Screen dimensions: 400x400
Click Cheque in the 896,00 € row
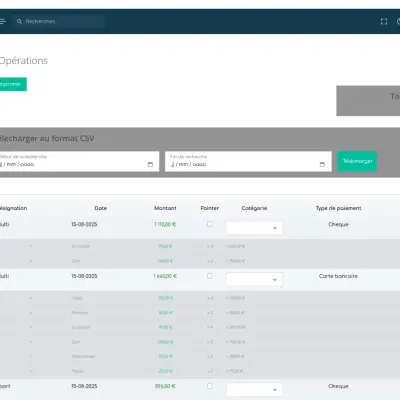point(338,386)
